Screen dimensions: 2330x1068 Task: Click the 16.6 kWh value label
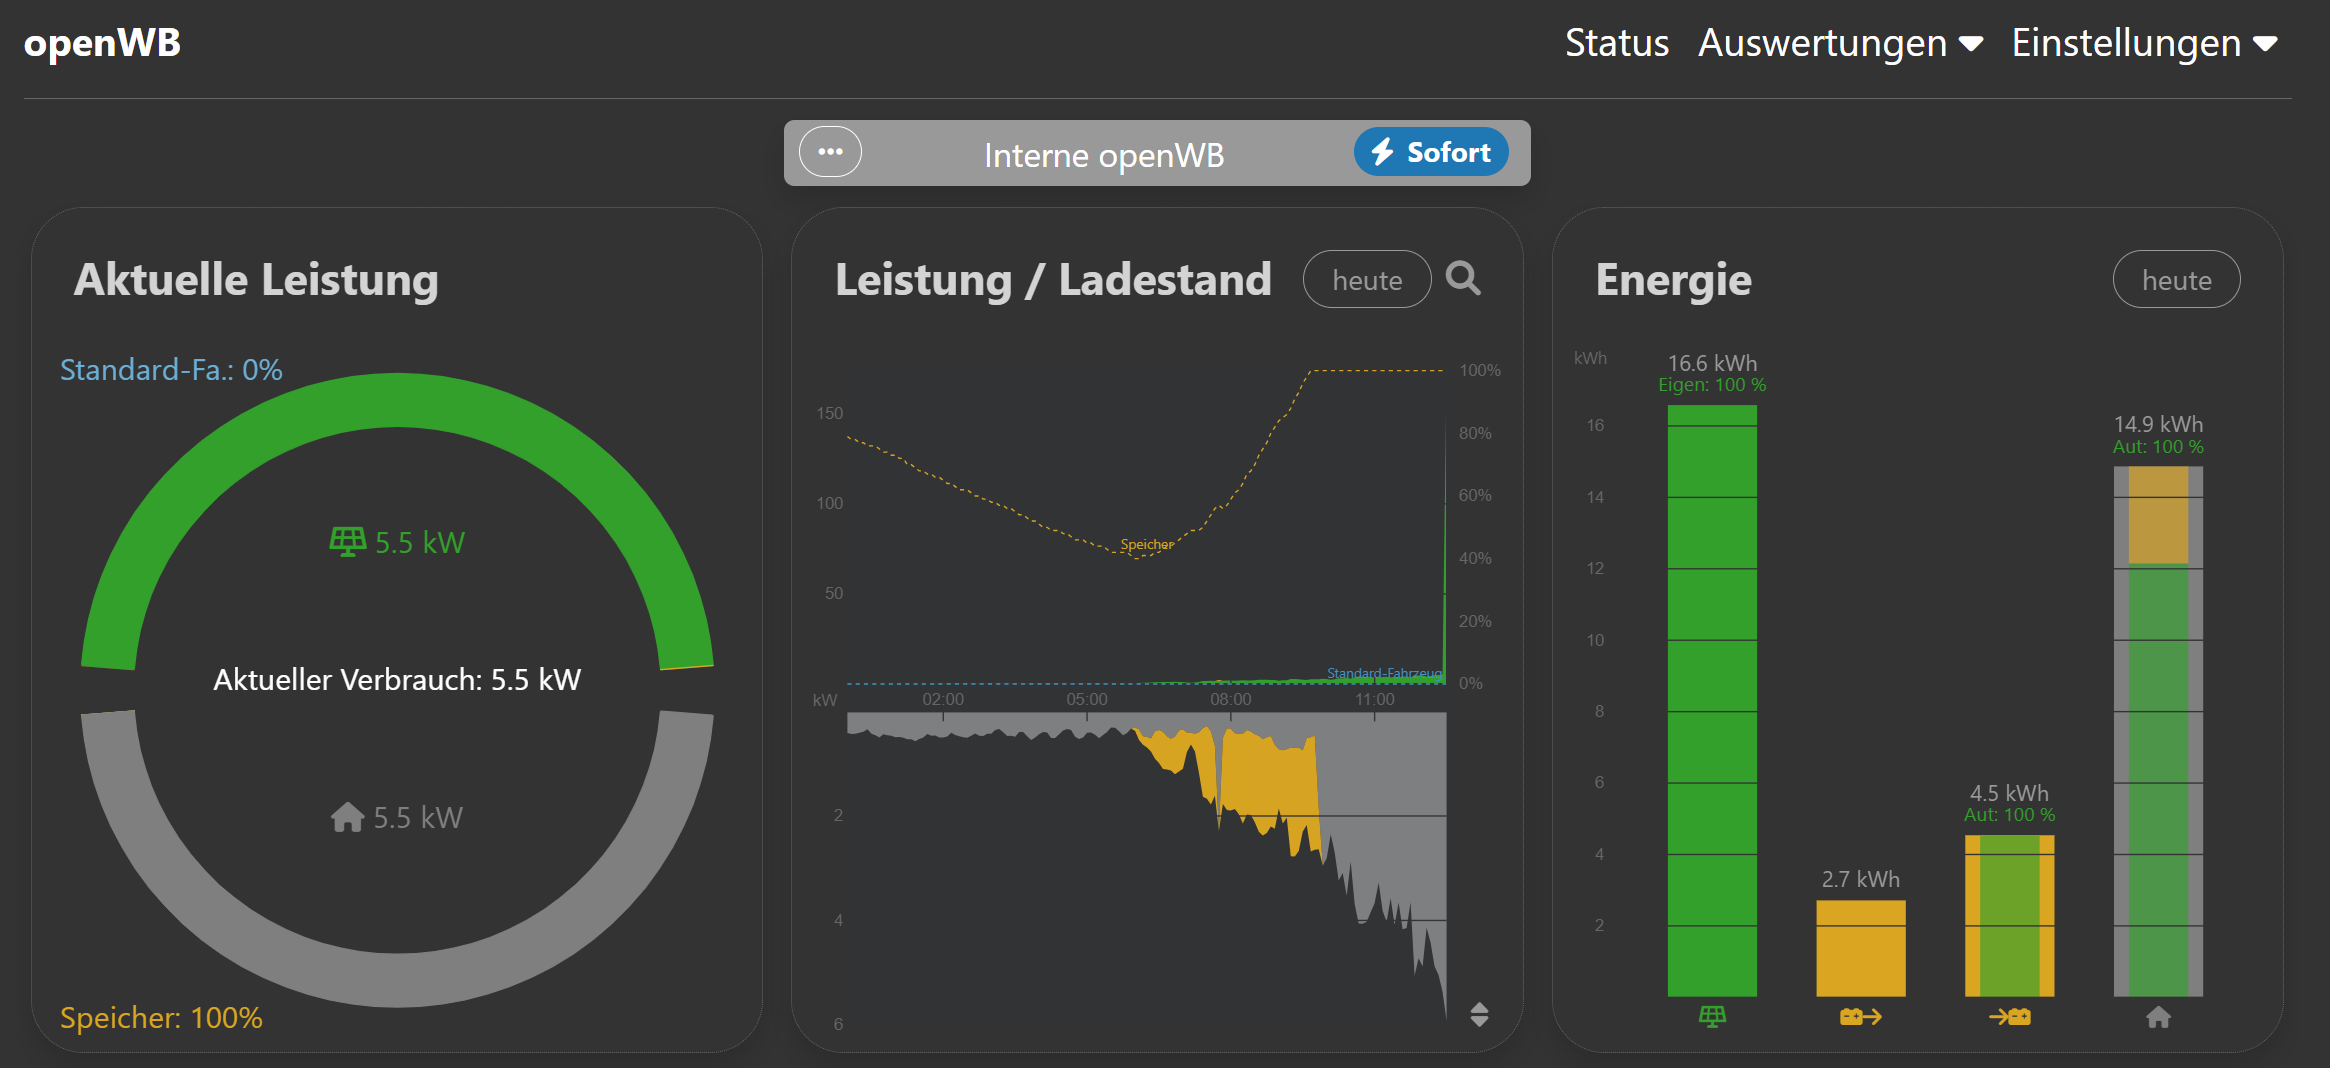click(x=1712, y=363)
